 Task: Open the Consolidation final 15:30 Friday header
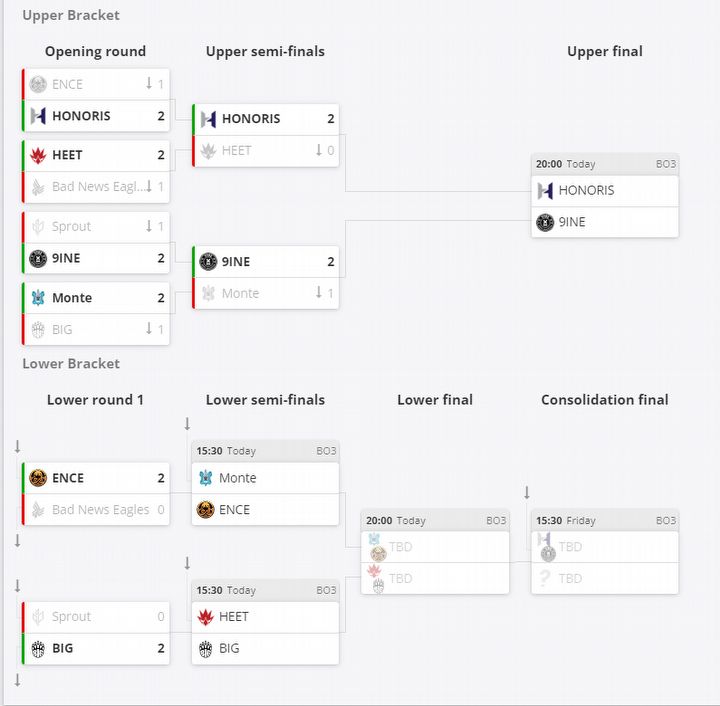605,521
